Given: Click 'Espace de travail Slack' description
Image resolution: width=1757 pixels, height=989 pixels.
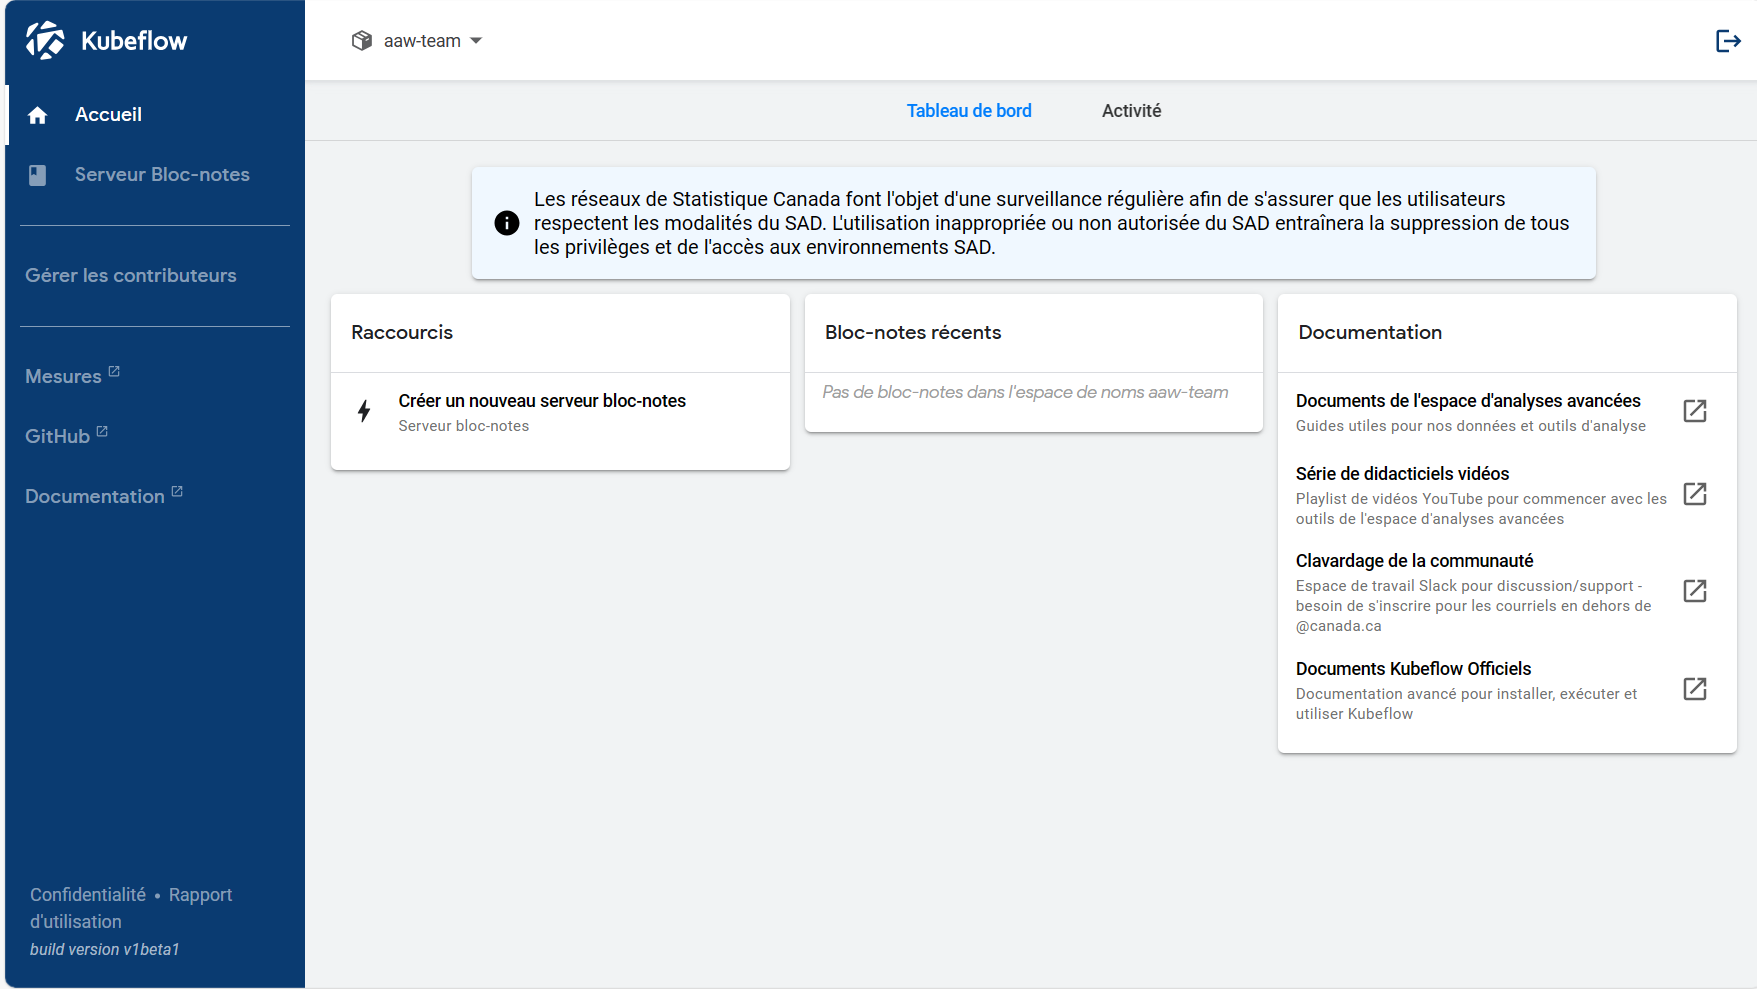Looking at the screenshot, I should [1473, 606].
